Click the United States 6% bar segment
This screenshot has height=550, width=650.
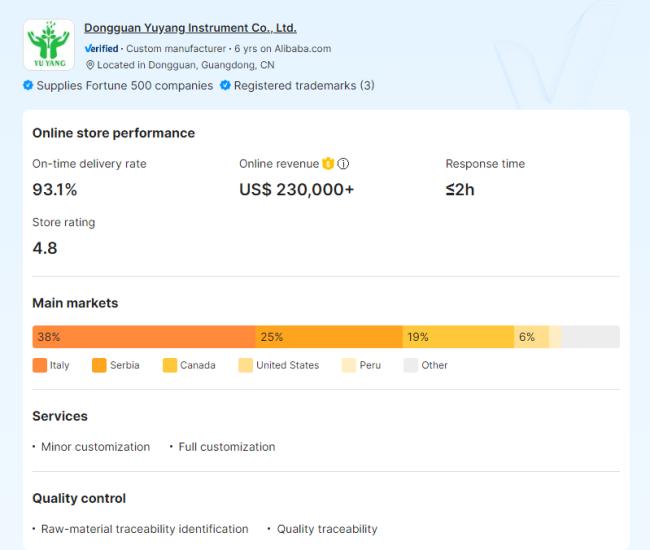click(x=531, y=337)
